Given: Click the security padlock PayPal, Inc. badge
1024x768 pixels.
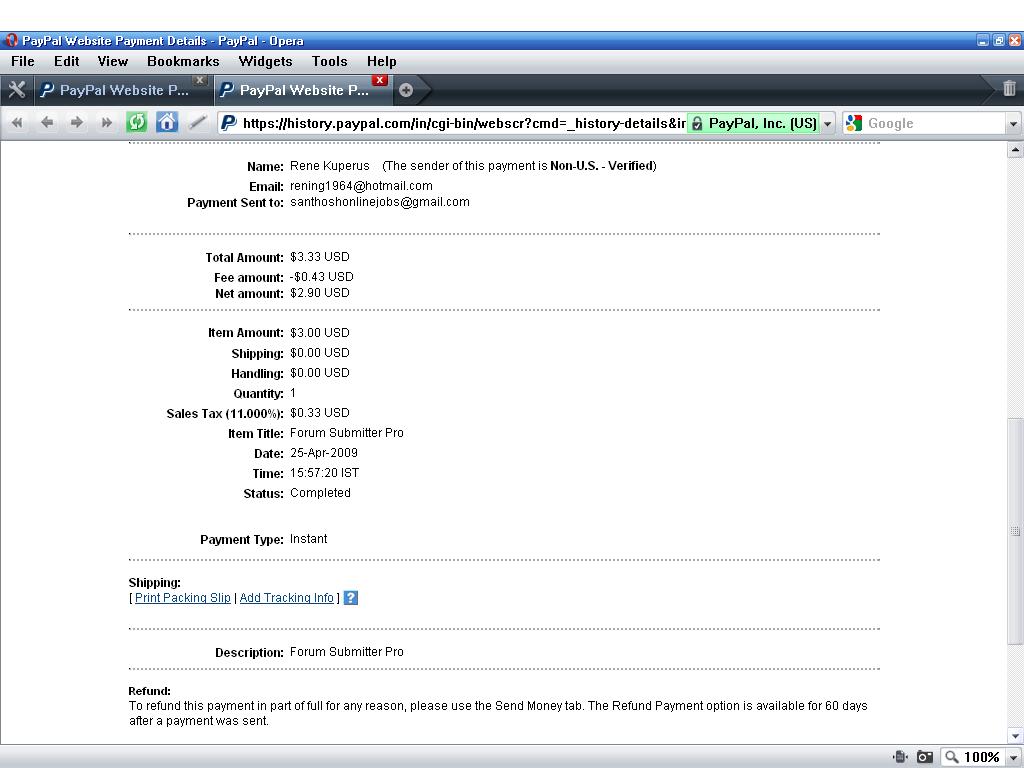Looking at the screenshot, I should click(x=754, y=123).
